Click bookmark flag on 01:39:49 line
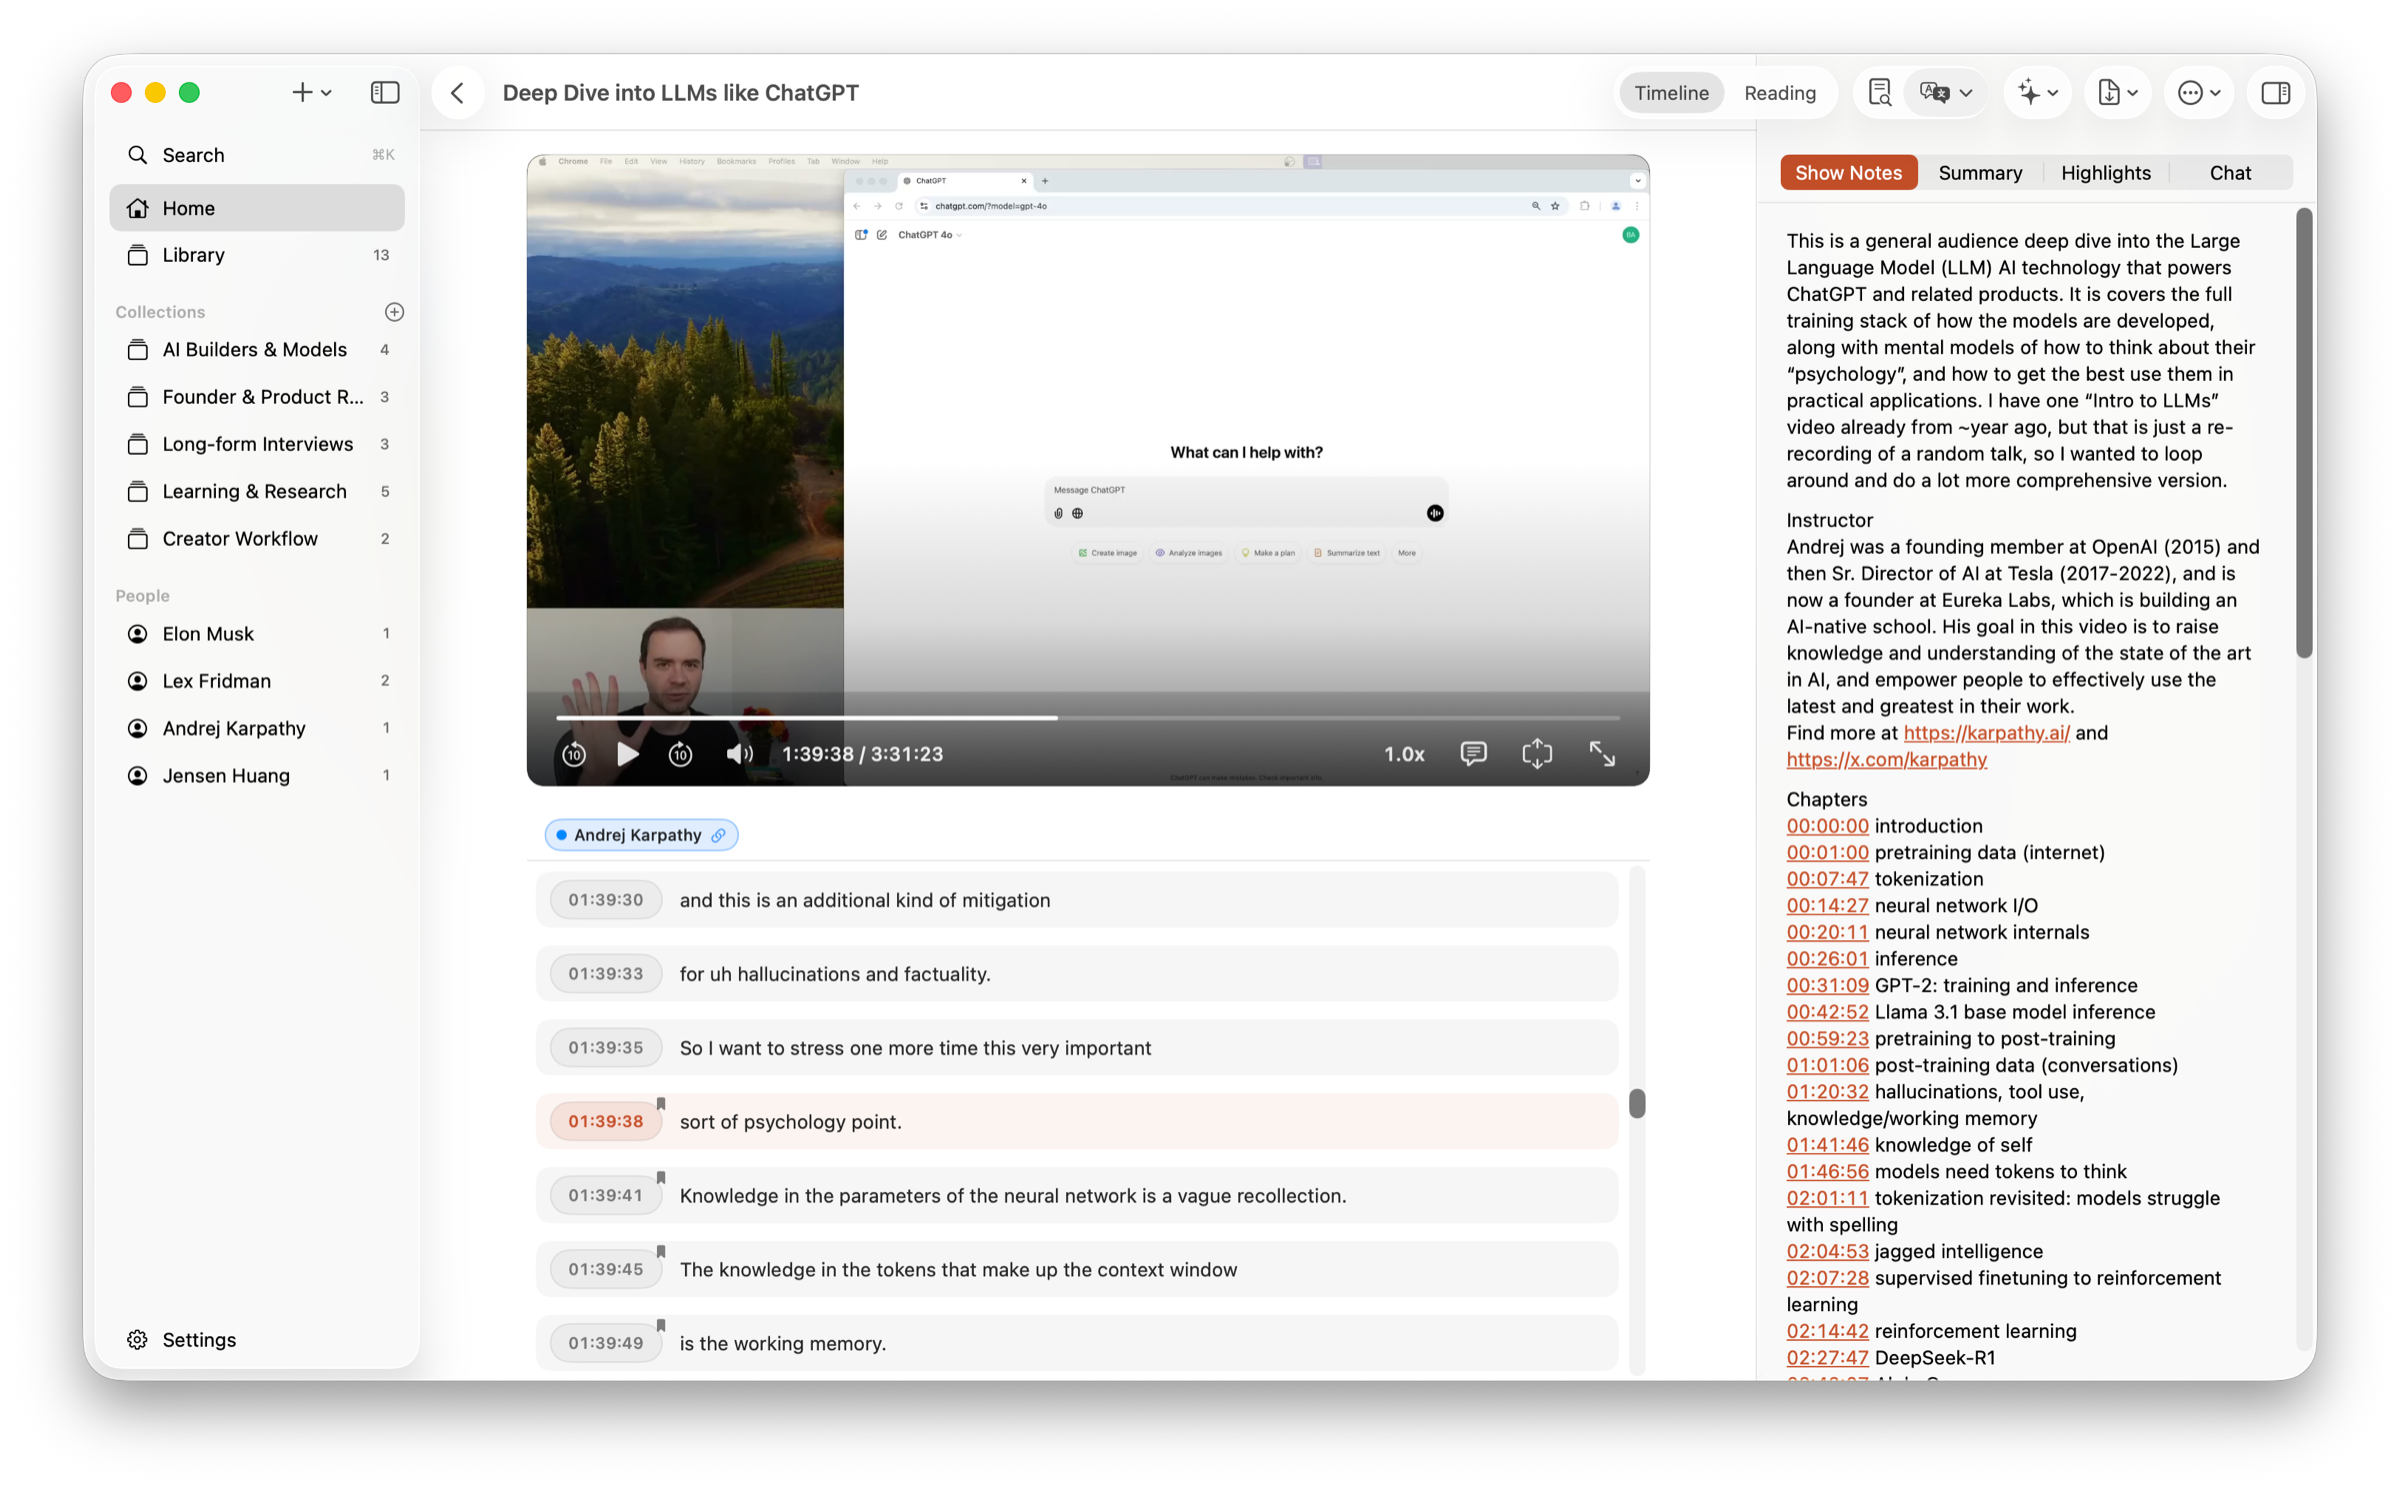The width and height of the screenshot is (2400, 1488). pyautogui.click(x=661, y=1326)
